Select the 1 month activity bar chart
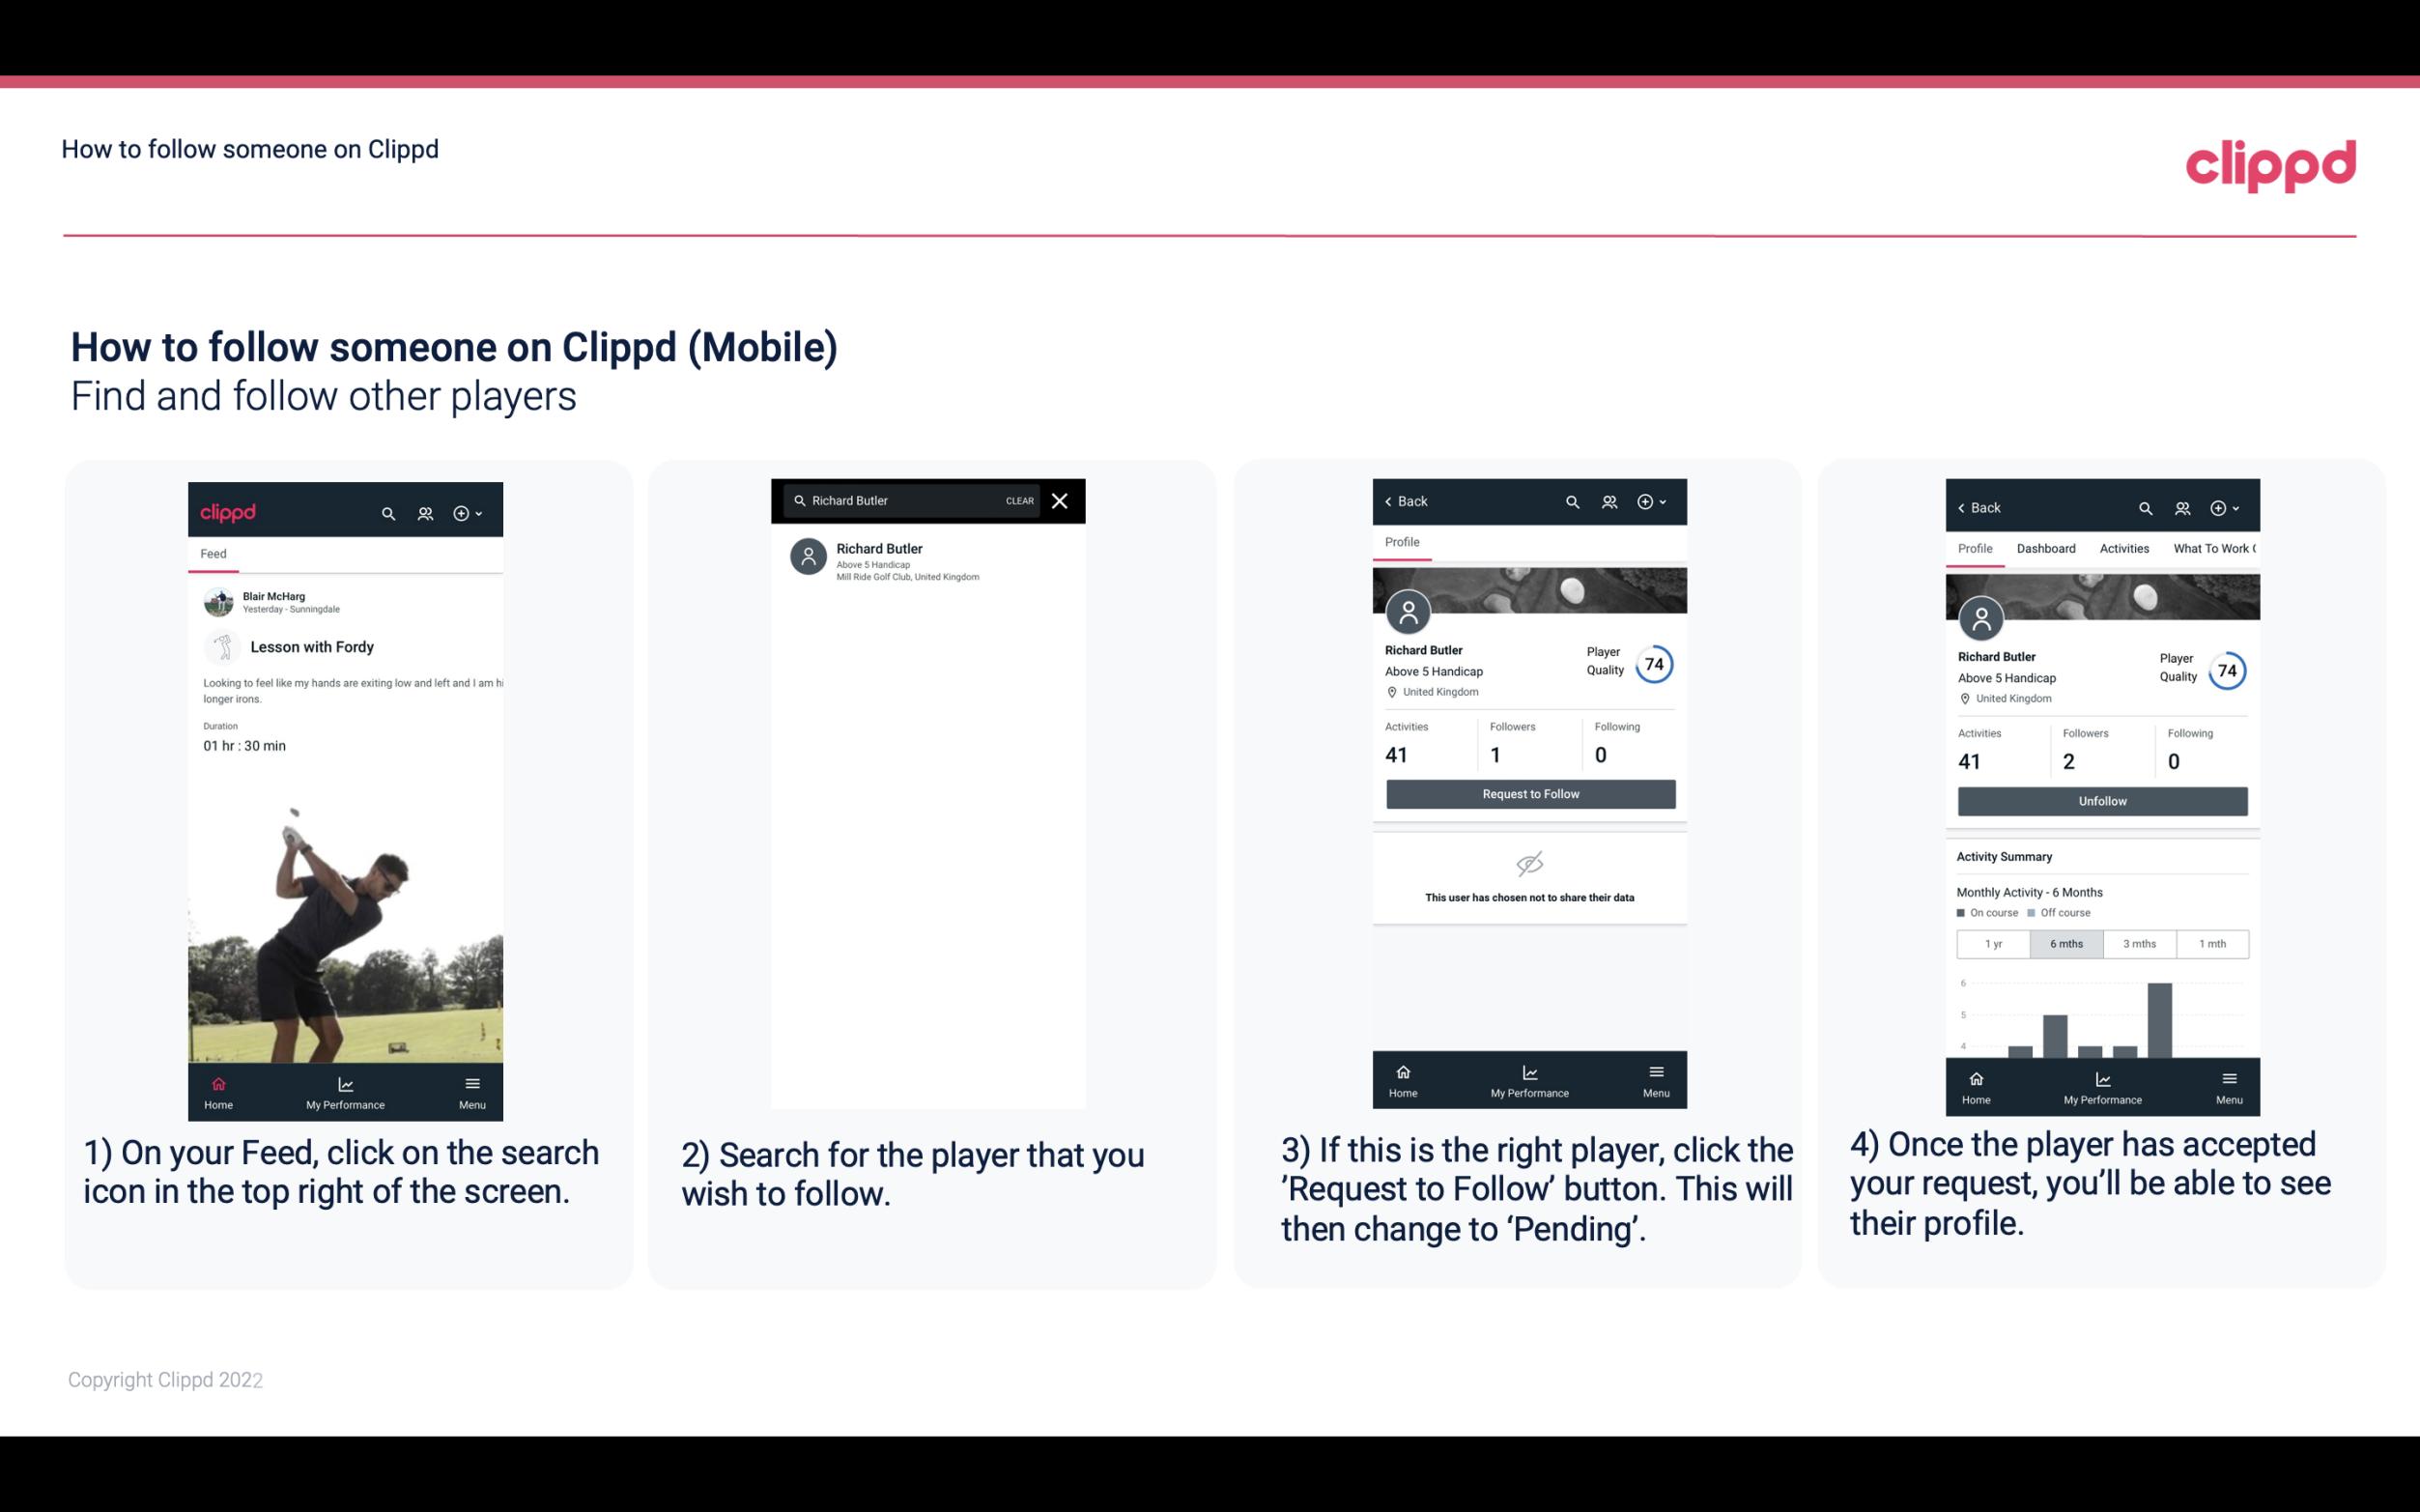The width and height of the screenshot is (2420, 1512). [2211, 942]
